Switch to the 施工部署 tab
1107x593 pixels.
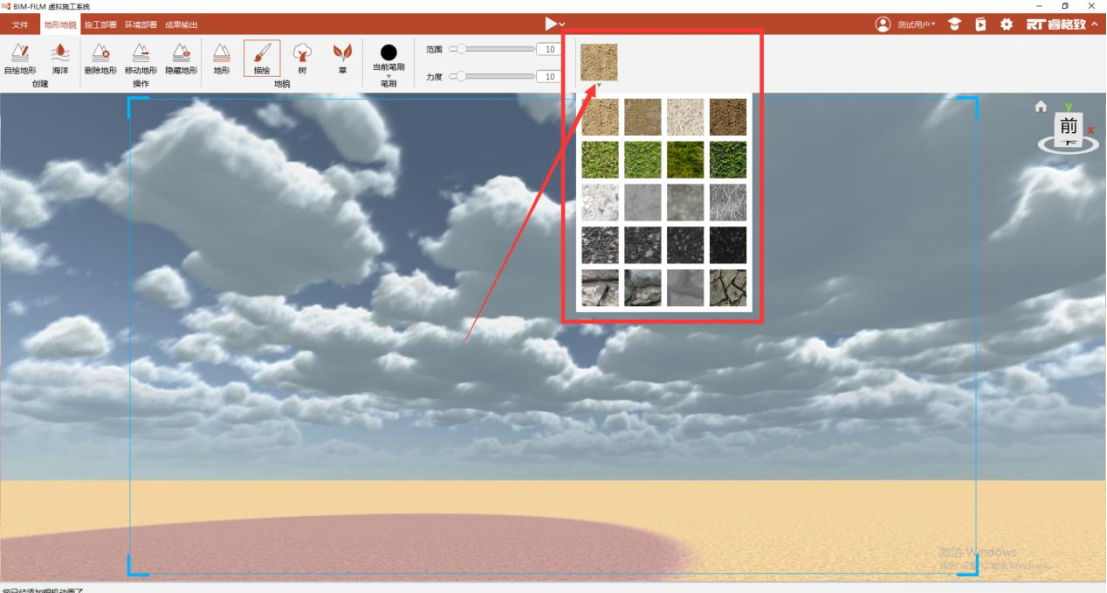(100, 25)
